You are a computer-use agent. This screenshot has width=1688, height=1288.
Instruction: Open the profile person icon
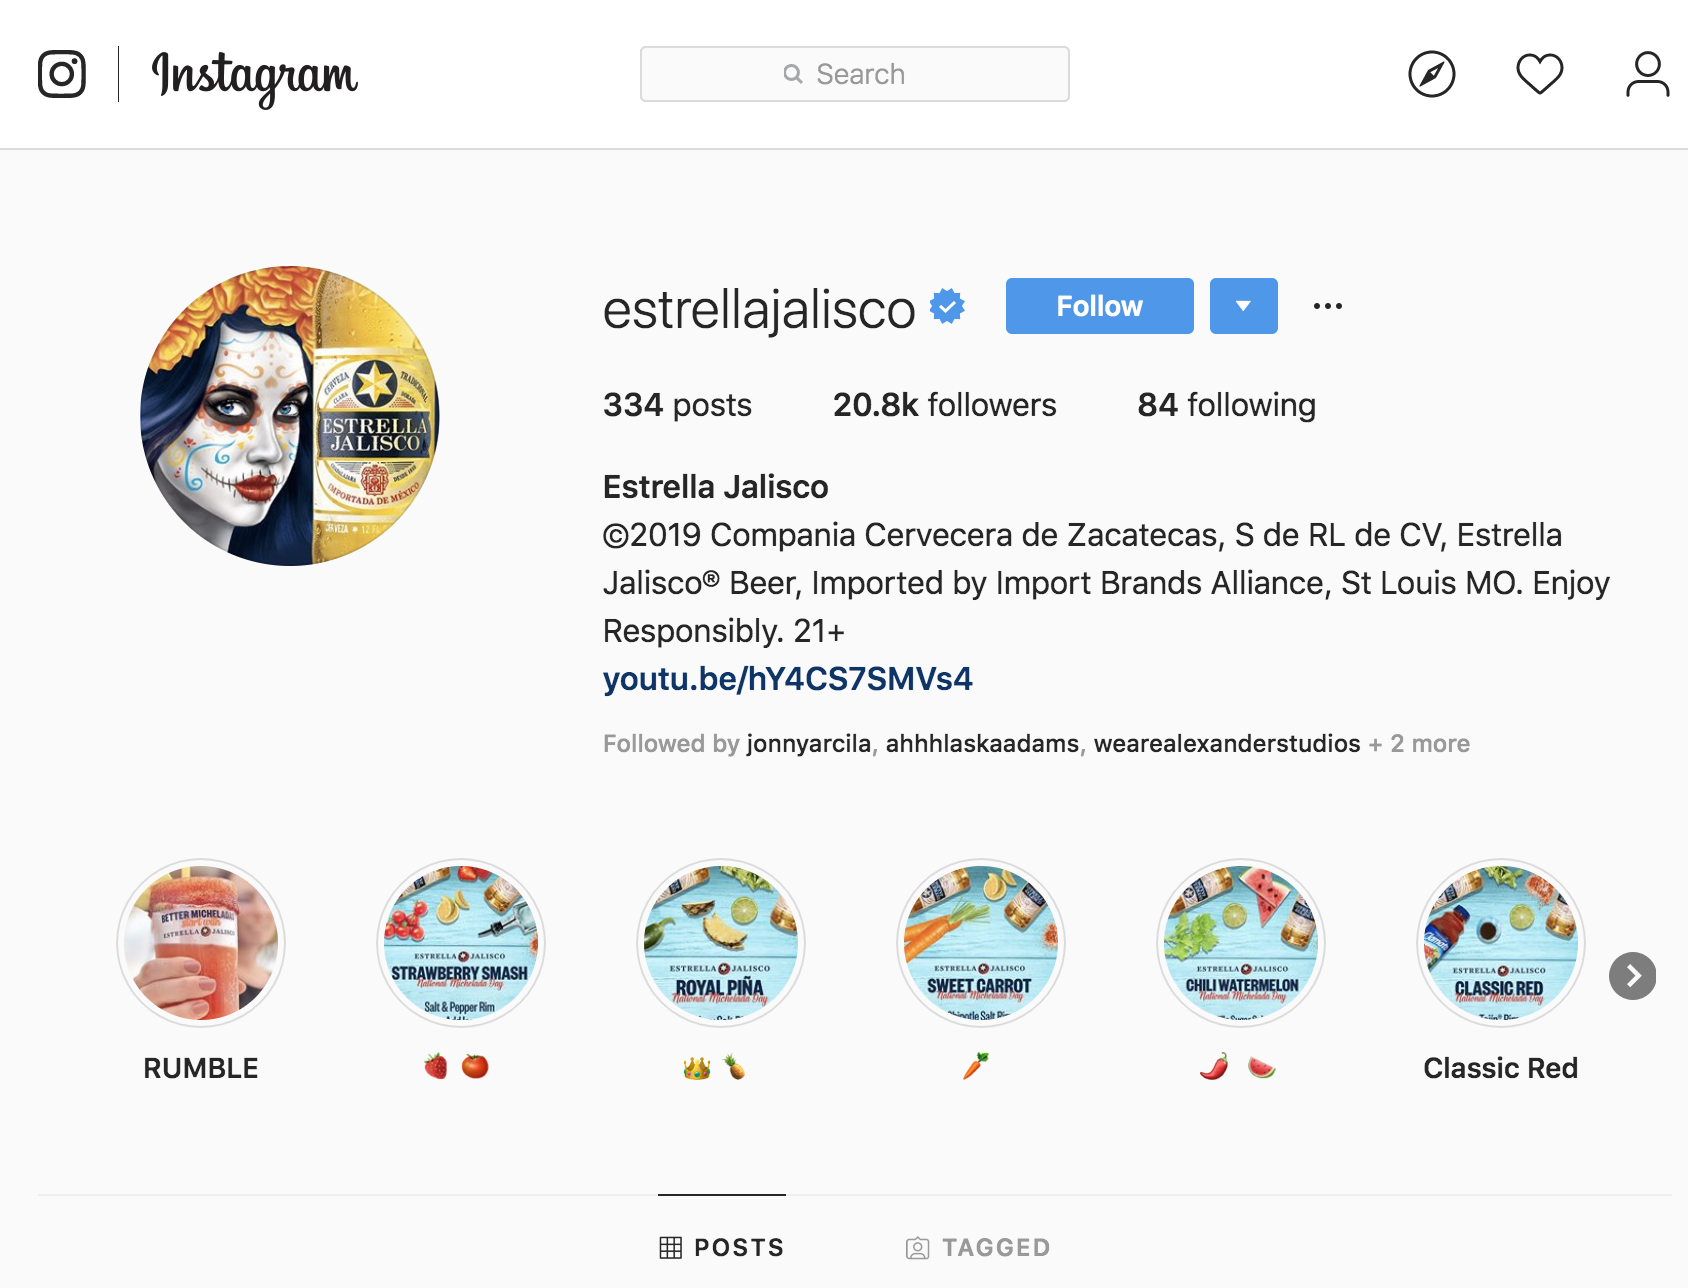click(x=1647, y=74)
